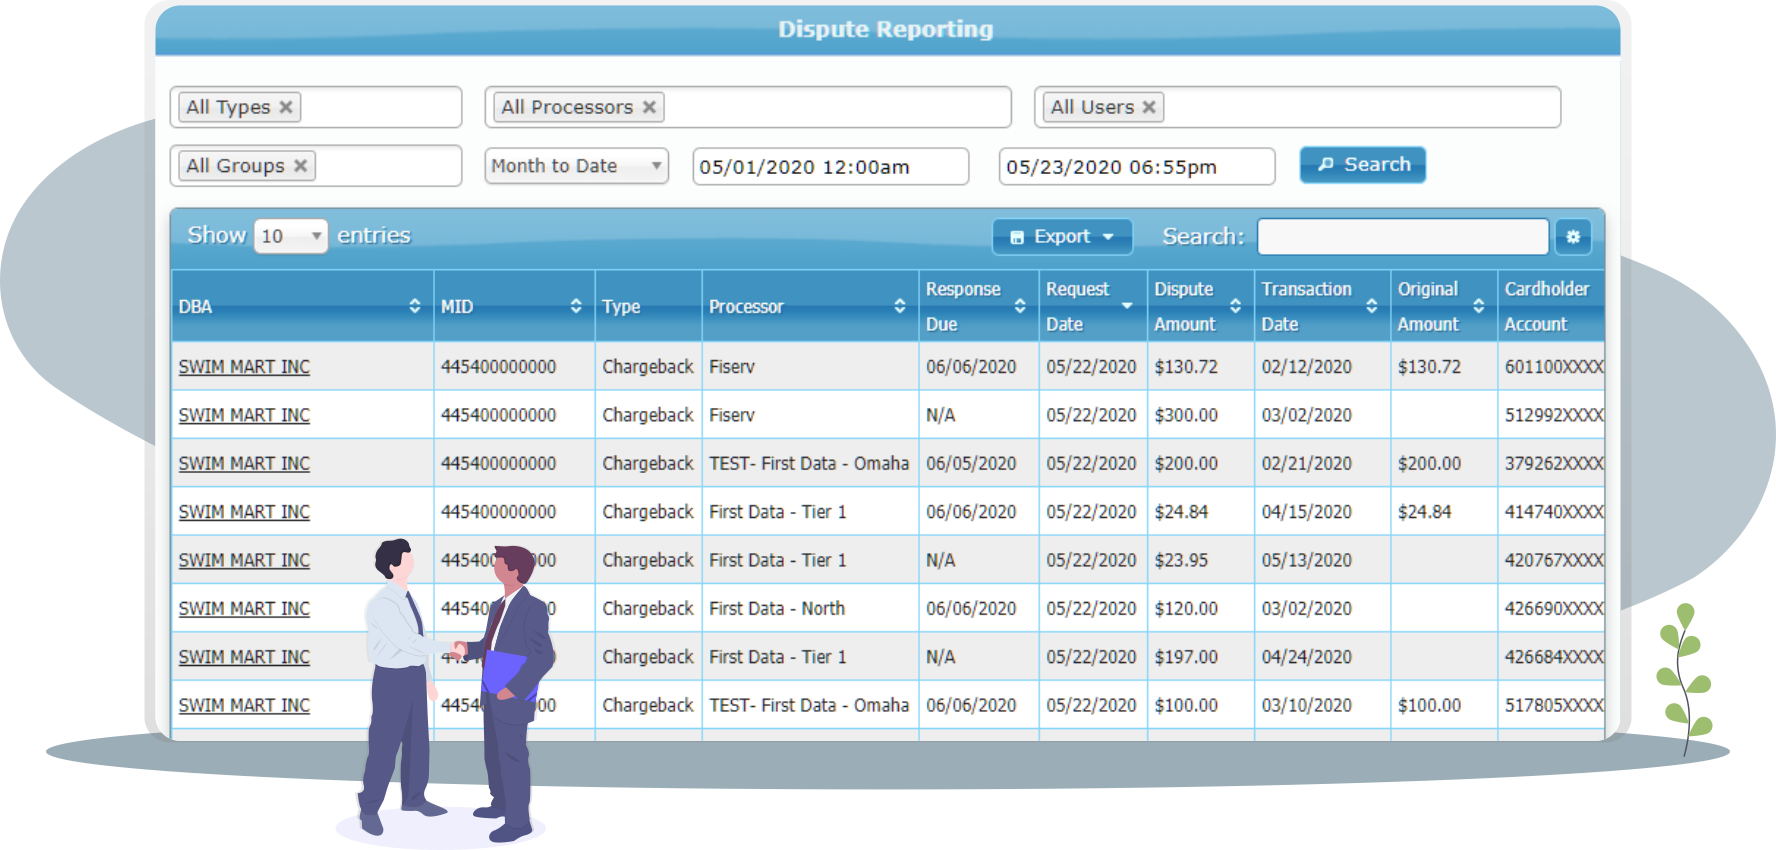Remove the All Processors filter tag
Viewport: 1776px width, 850px height.
[649, 107]
